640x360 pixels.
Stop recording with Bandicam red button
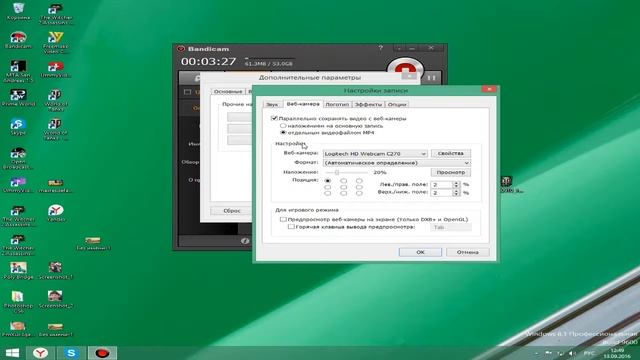[x=405, y=67]
